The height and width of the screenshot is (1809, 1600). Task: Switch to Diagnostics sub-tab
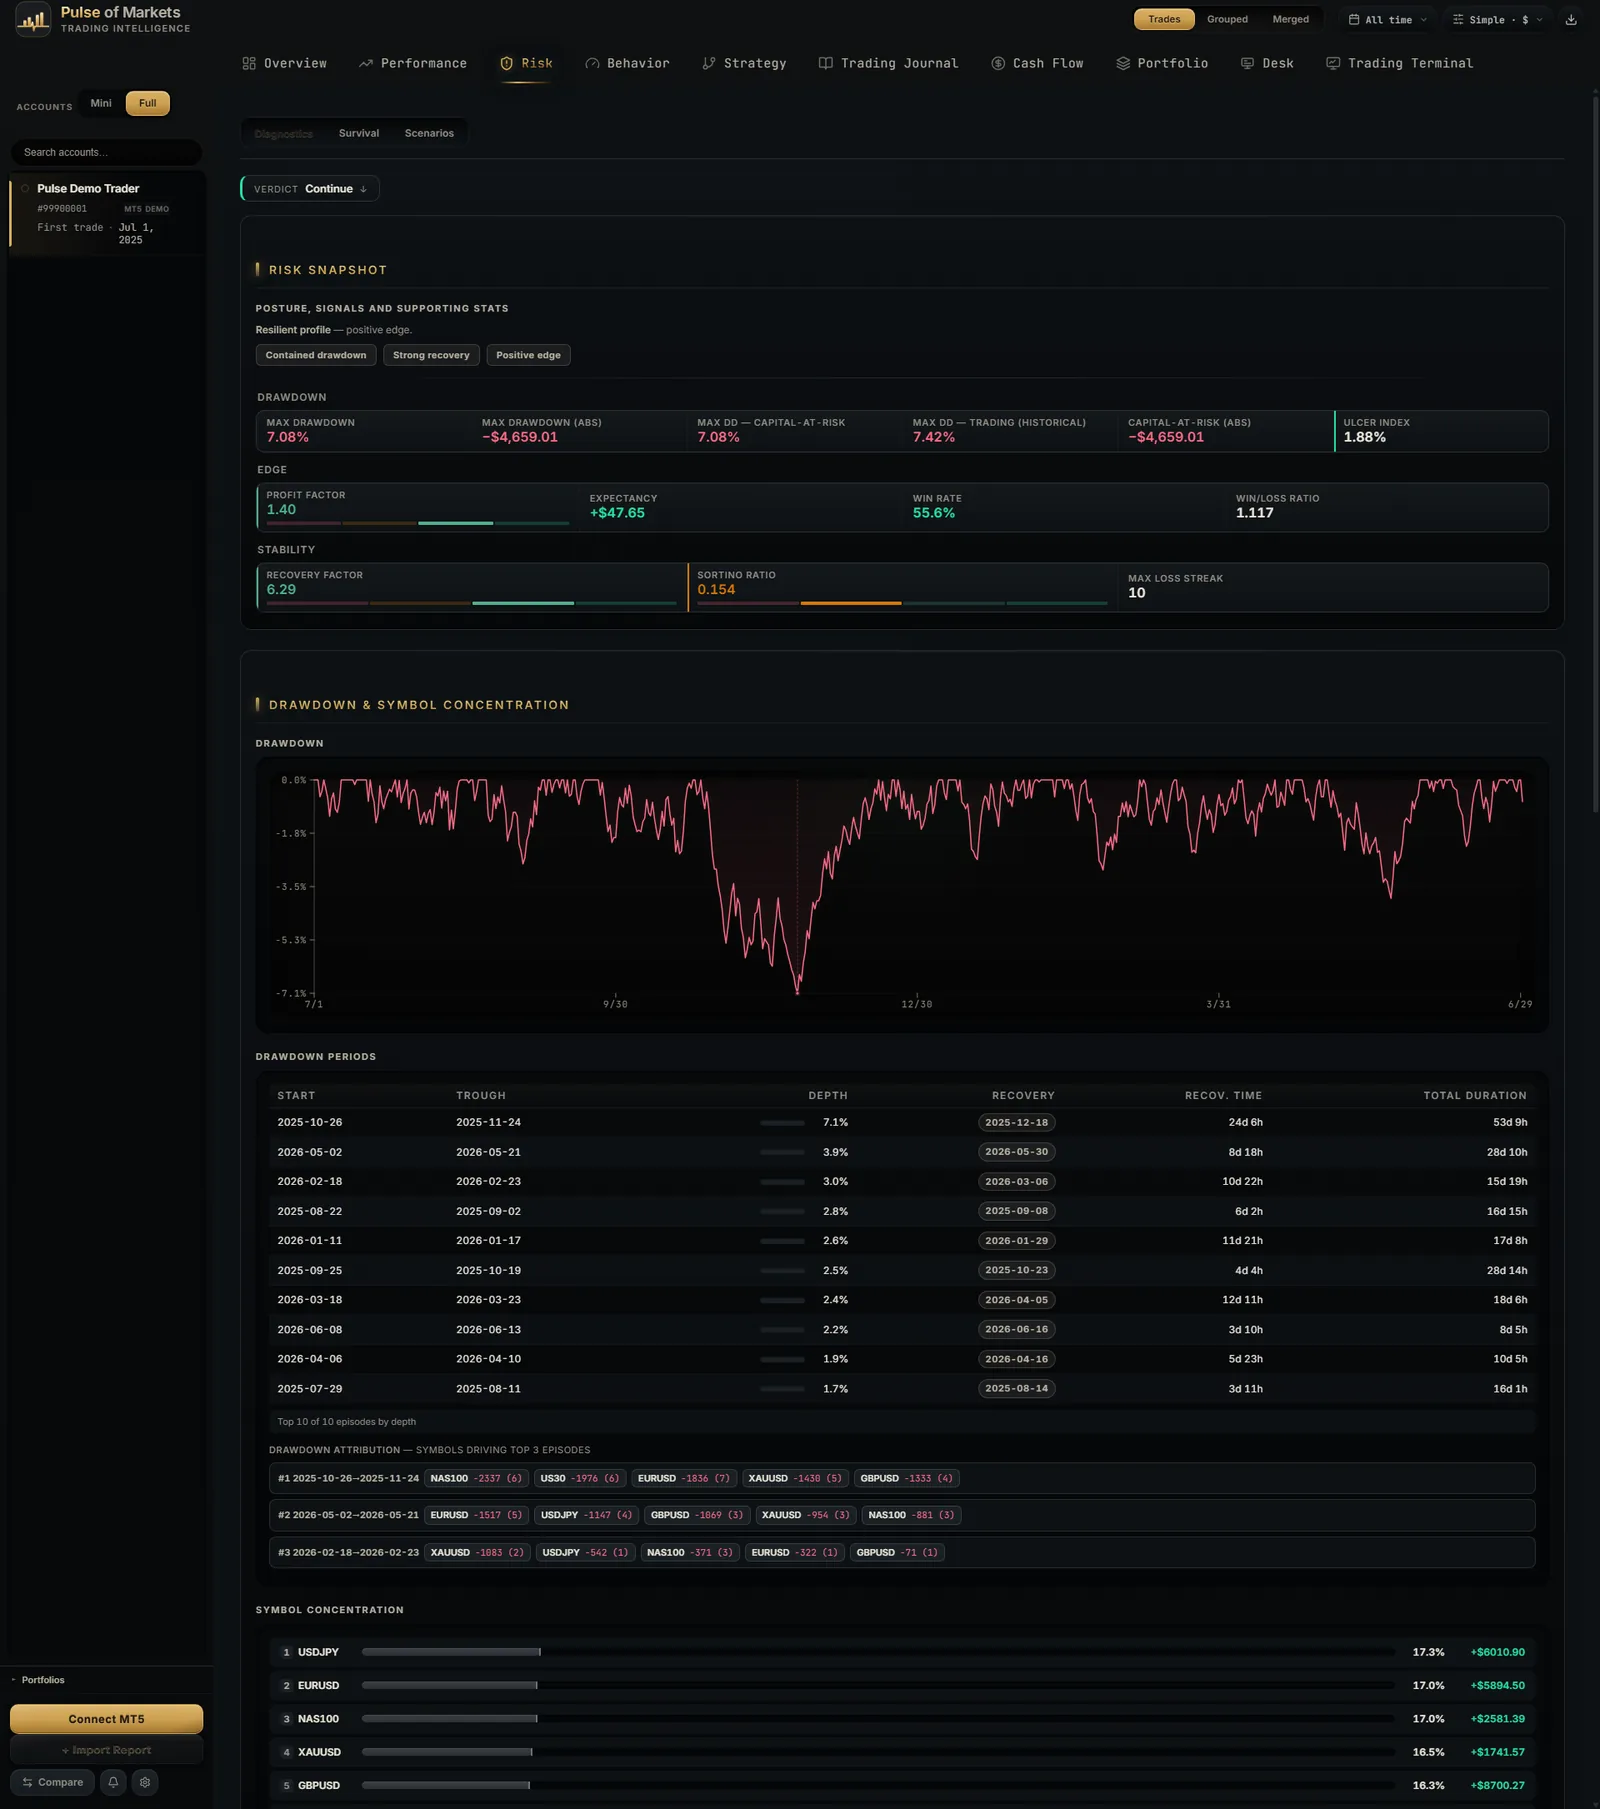point(284,133)
